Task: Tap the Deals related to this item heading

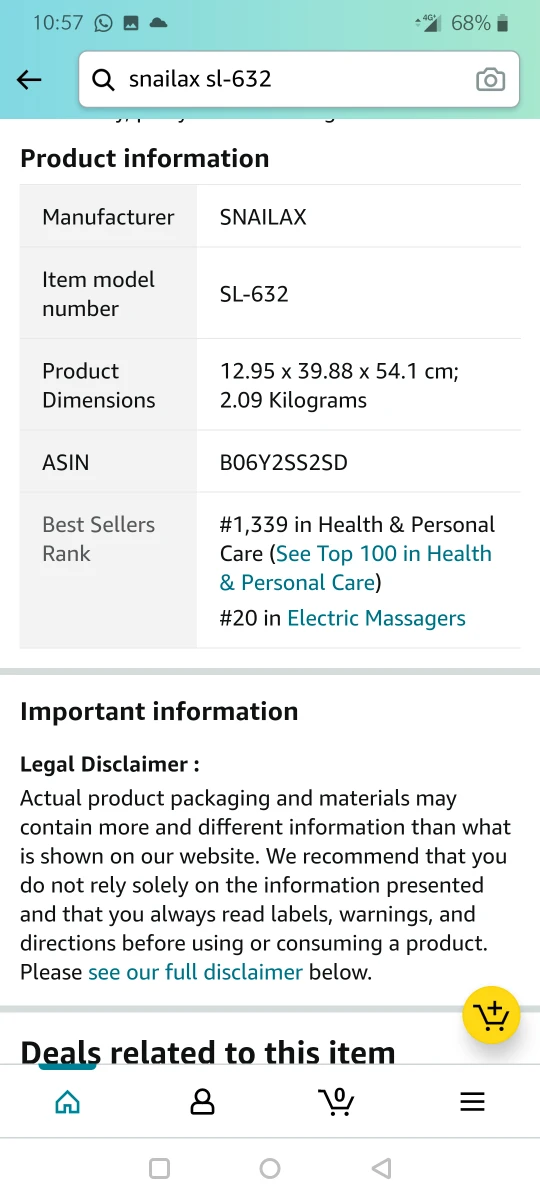Action: coord(208,1052)
